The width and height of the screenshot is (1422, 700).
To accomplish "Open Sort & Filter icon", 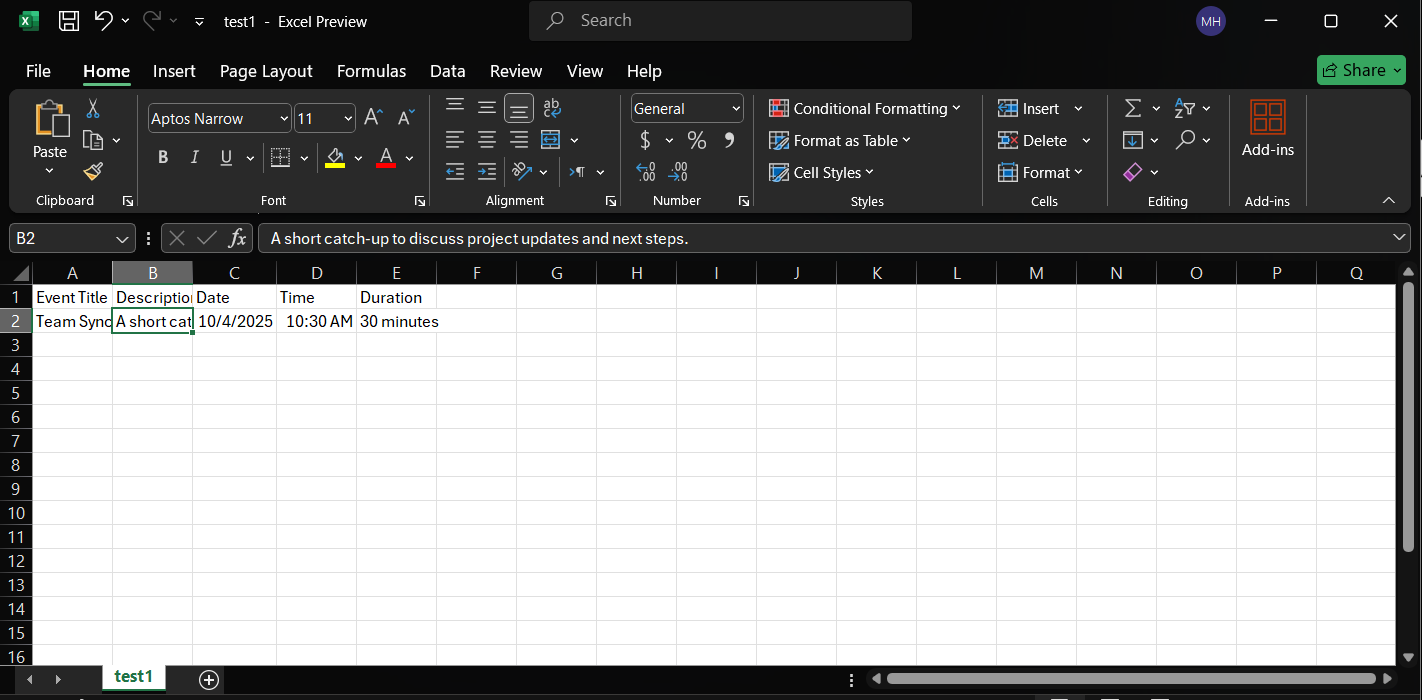I will click(x=1185, y=108).
